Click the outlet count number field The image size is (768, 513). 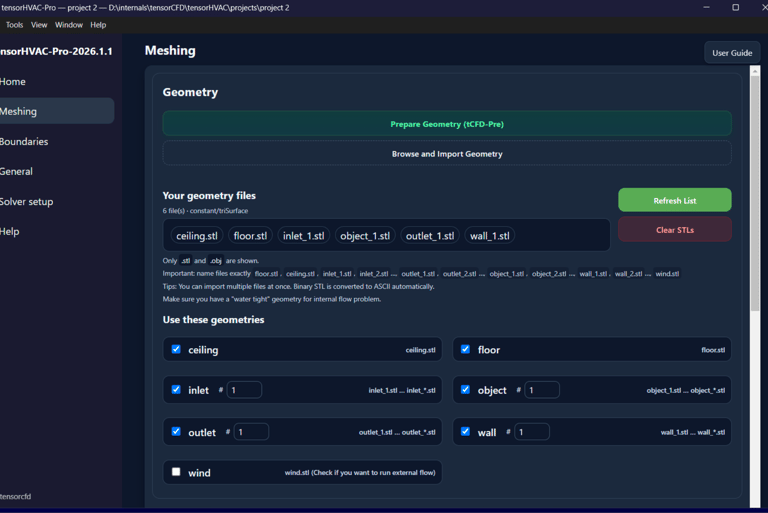252,432
